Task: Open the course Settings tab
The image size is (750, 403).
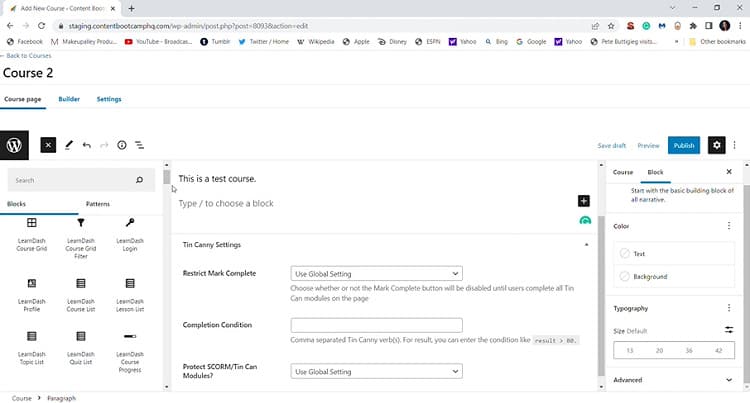Action: (x=109, y=99)
